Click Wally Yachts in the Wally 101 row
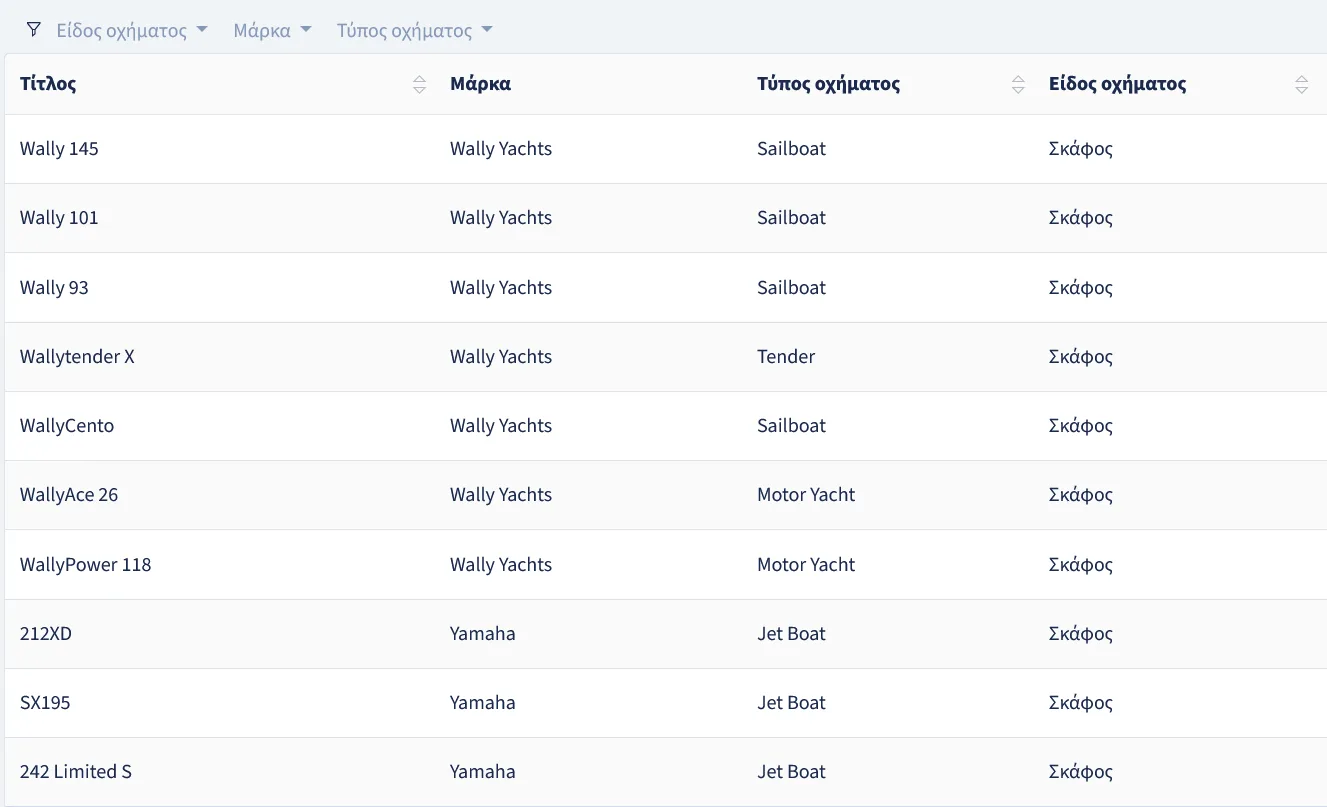This screenshot has width=1327, height=807. [501, 218]
